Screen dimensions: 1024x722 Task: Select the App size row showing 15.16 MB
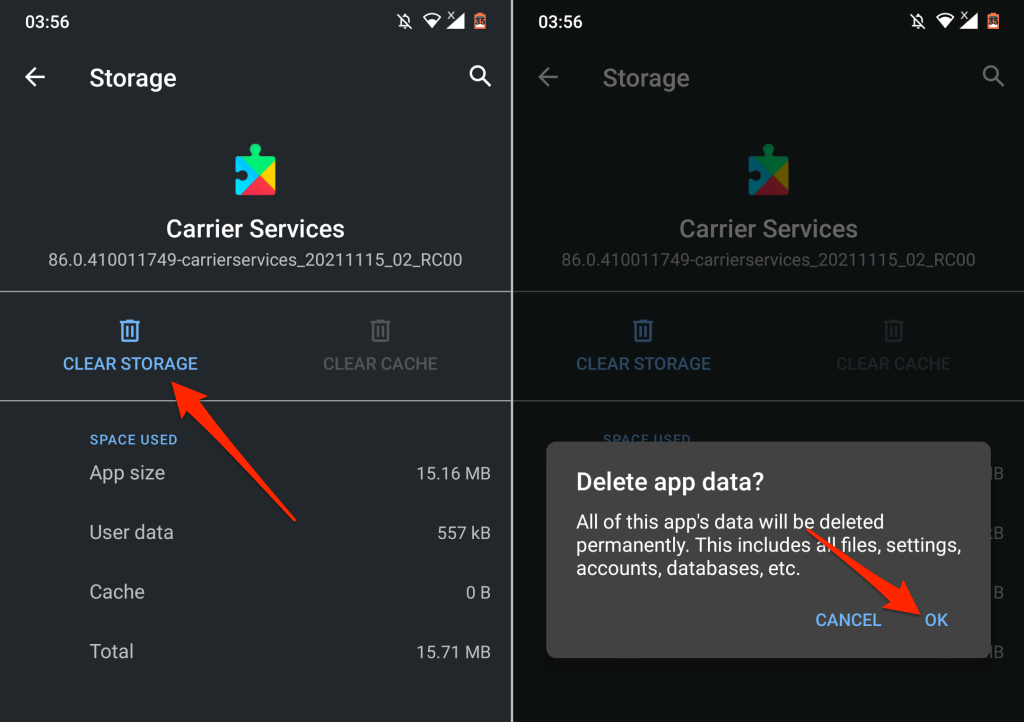coord(290,473)
